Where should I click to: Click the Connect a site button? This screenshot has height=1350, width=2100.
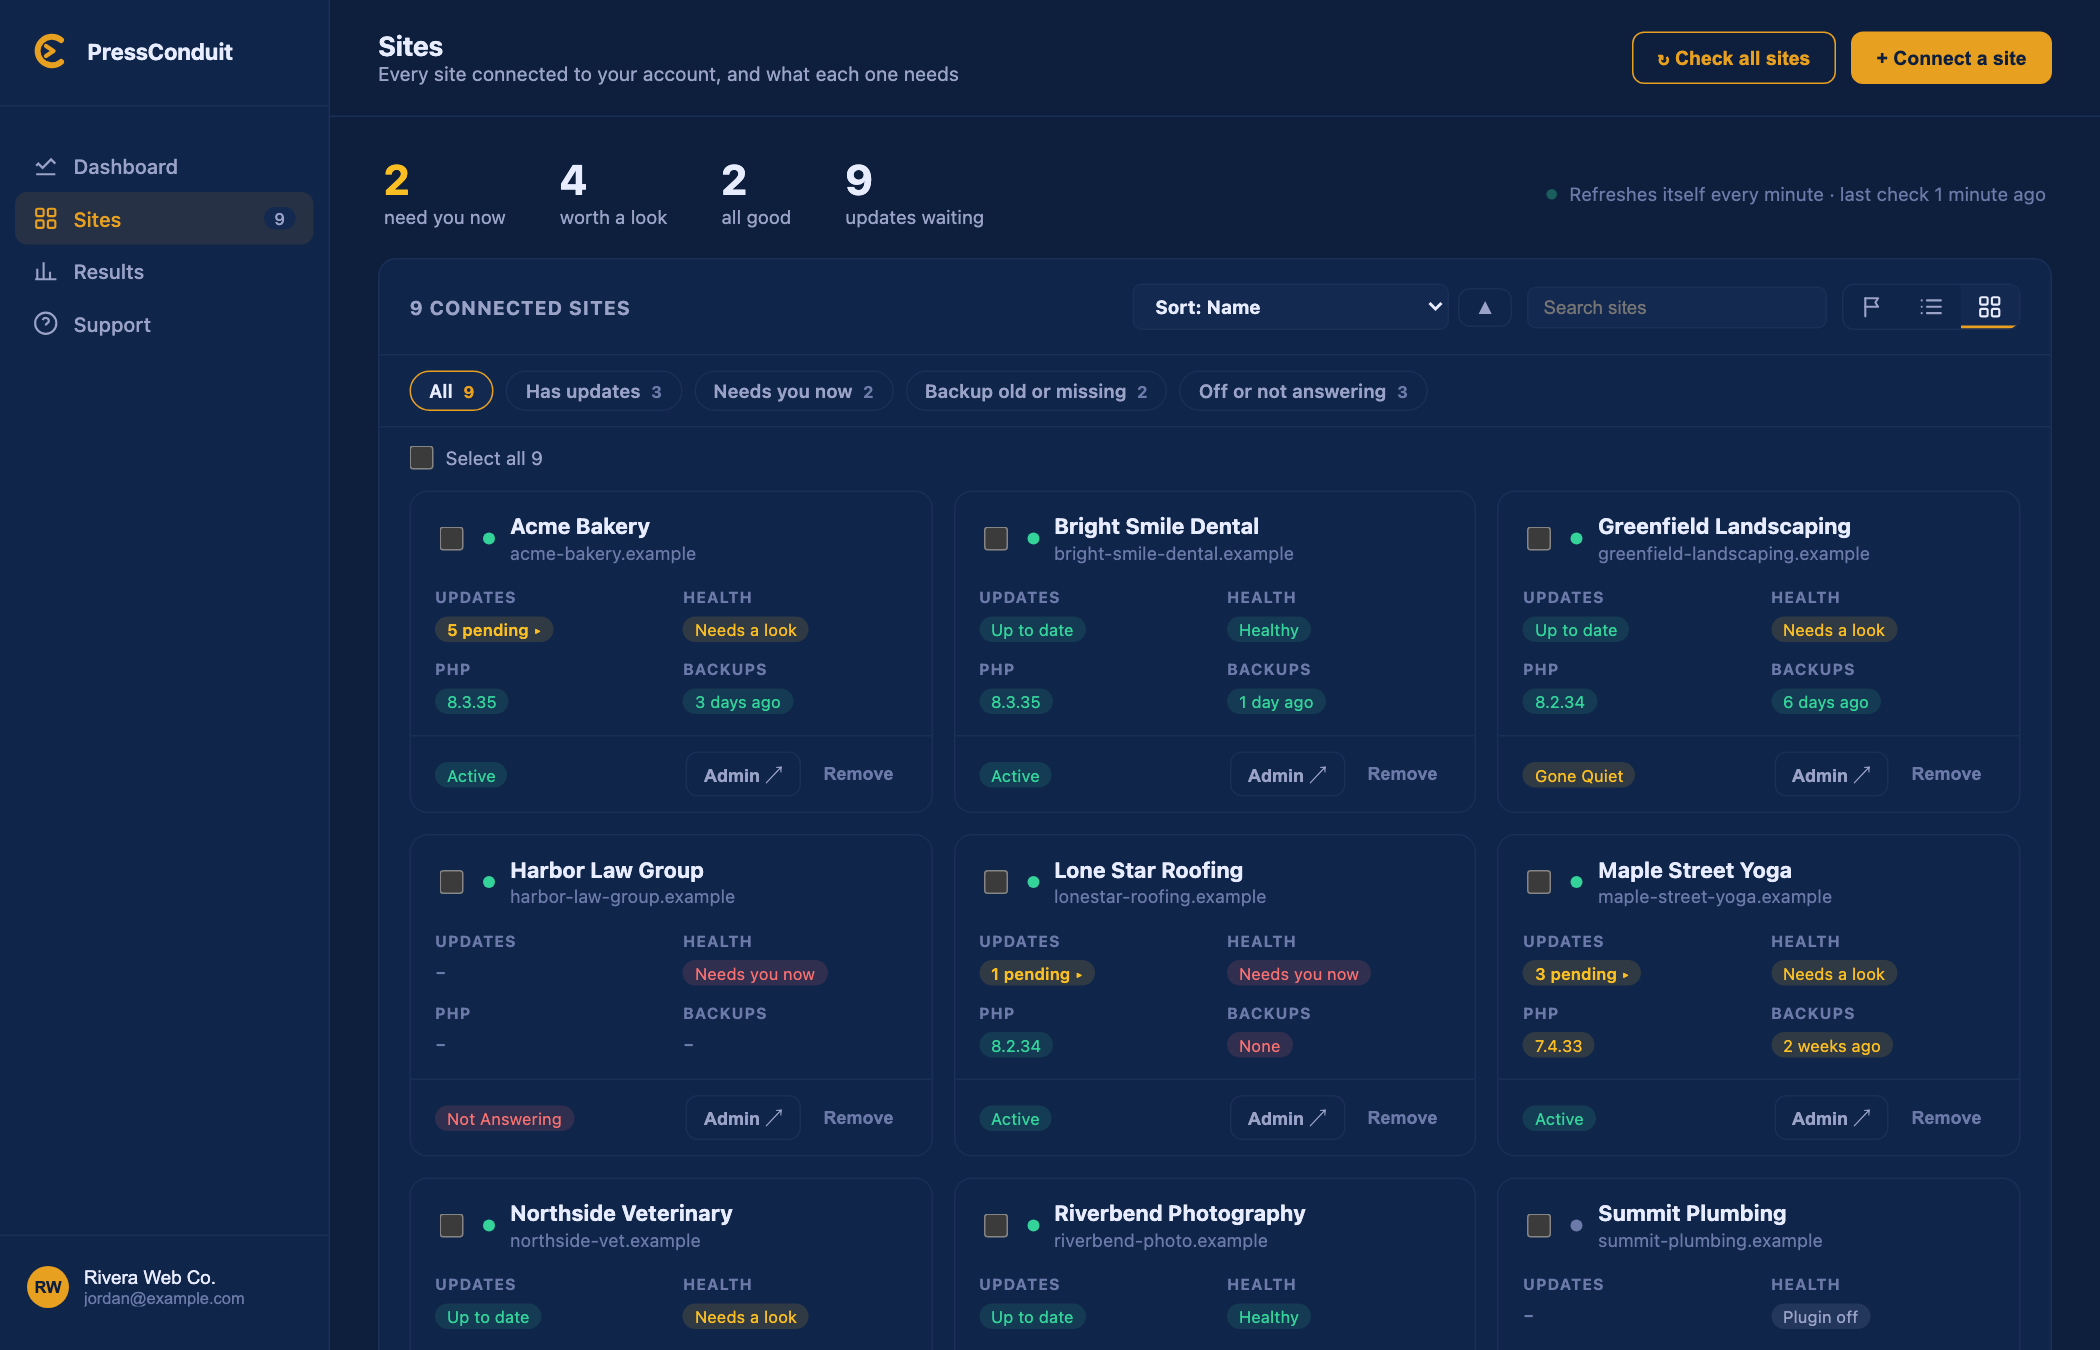pyautogui.click(x=1950, y=58)
